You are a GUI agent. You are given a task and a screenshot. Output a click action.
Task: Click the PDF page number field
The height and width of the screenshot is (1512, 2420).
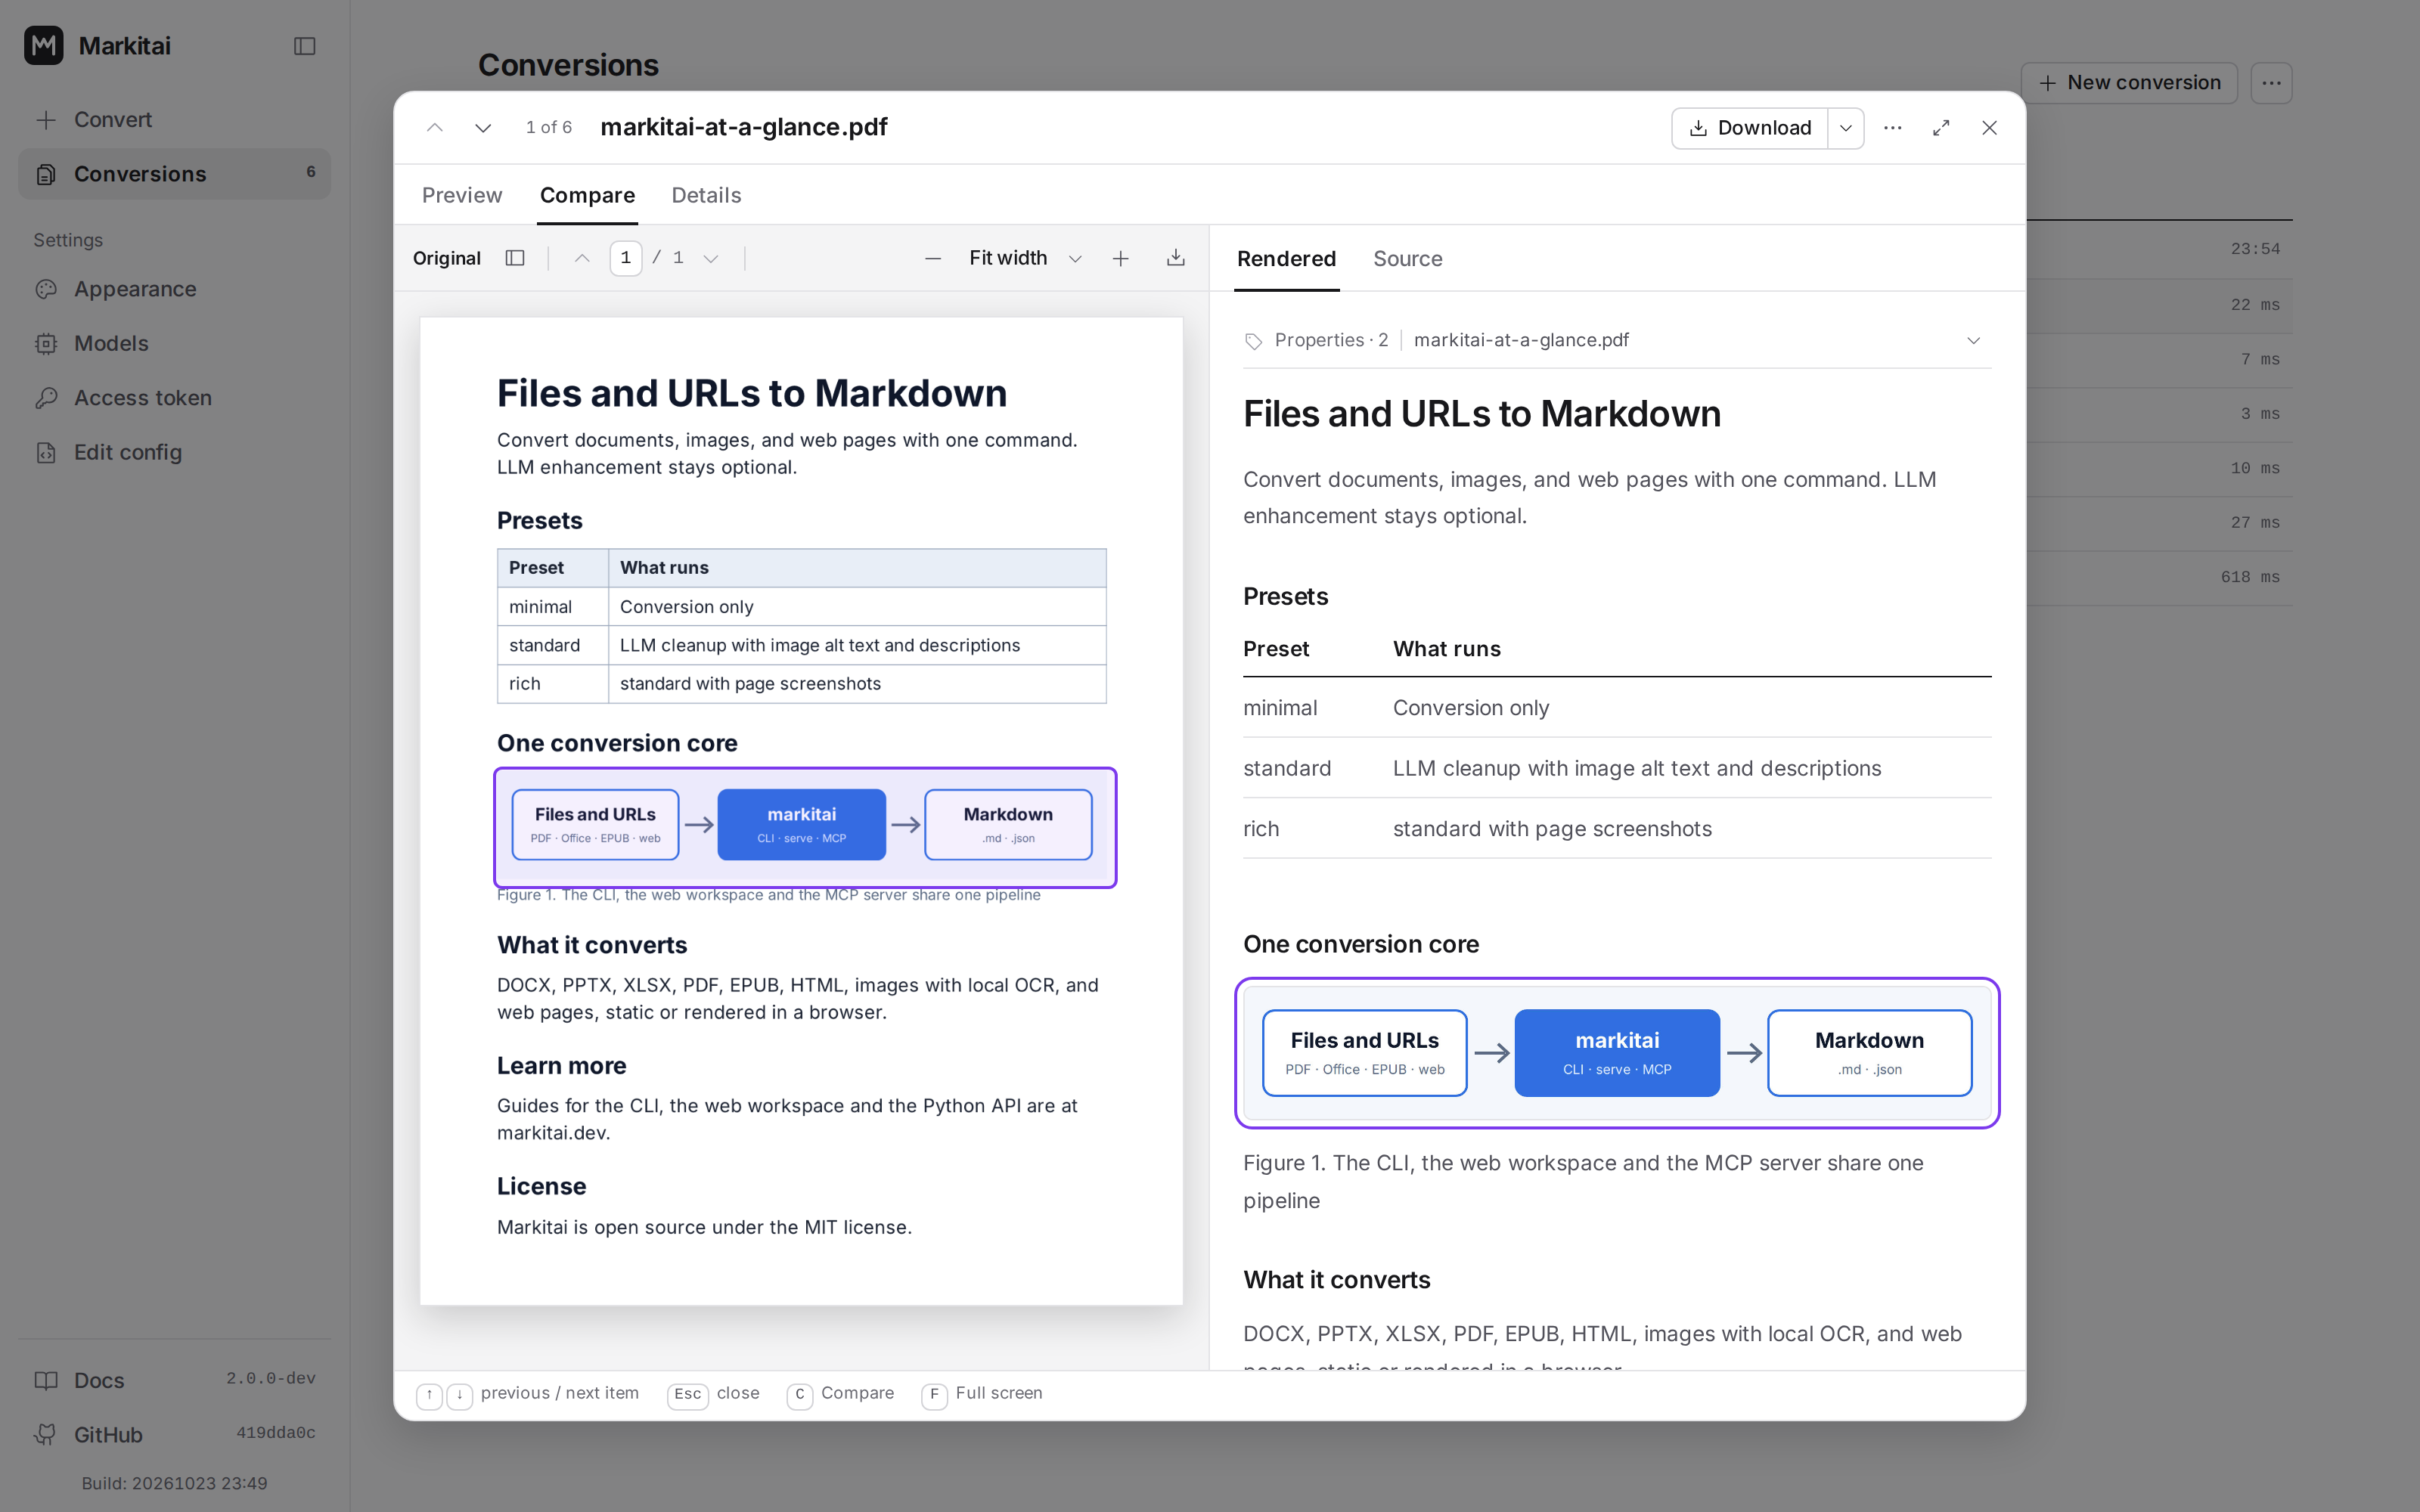(626, 258)
